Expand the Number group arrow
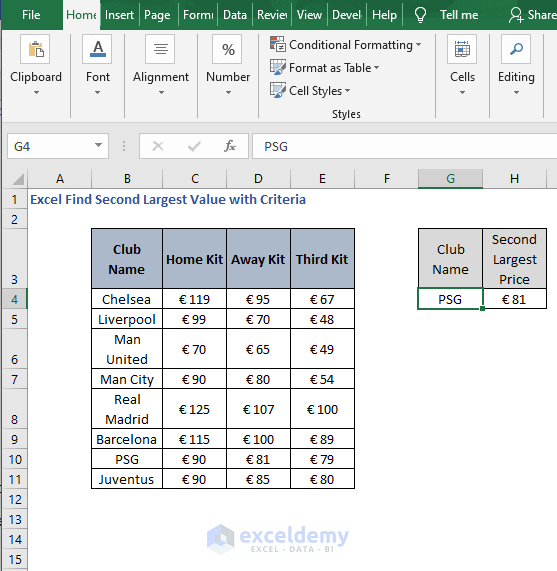The image size is (557, 571). coord(228,92)
